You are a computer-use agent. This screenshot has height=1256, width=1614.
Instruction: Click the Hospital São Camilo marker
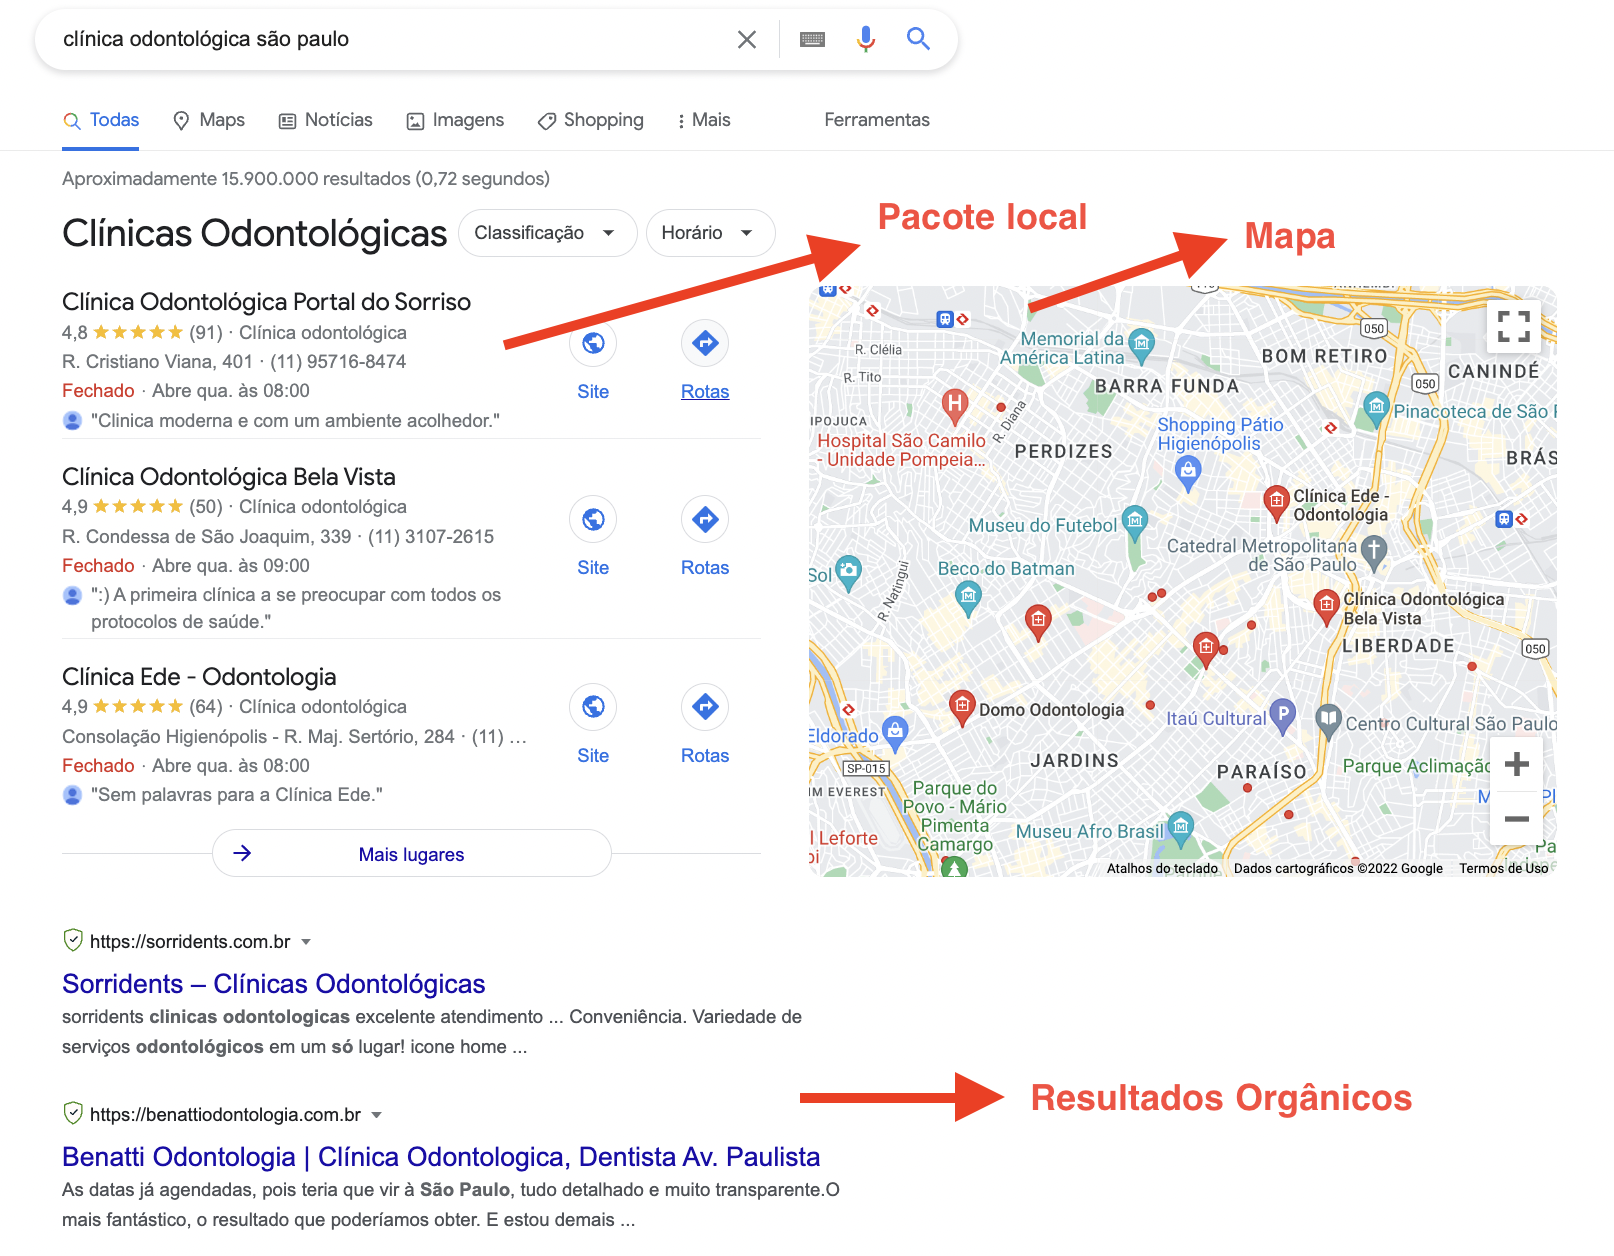[x=955, y=406]
